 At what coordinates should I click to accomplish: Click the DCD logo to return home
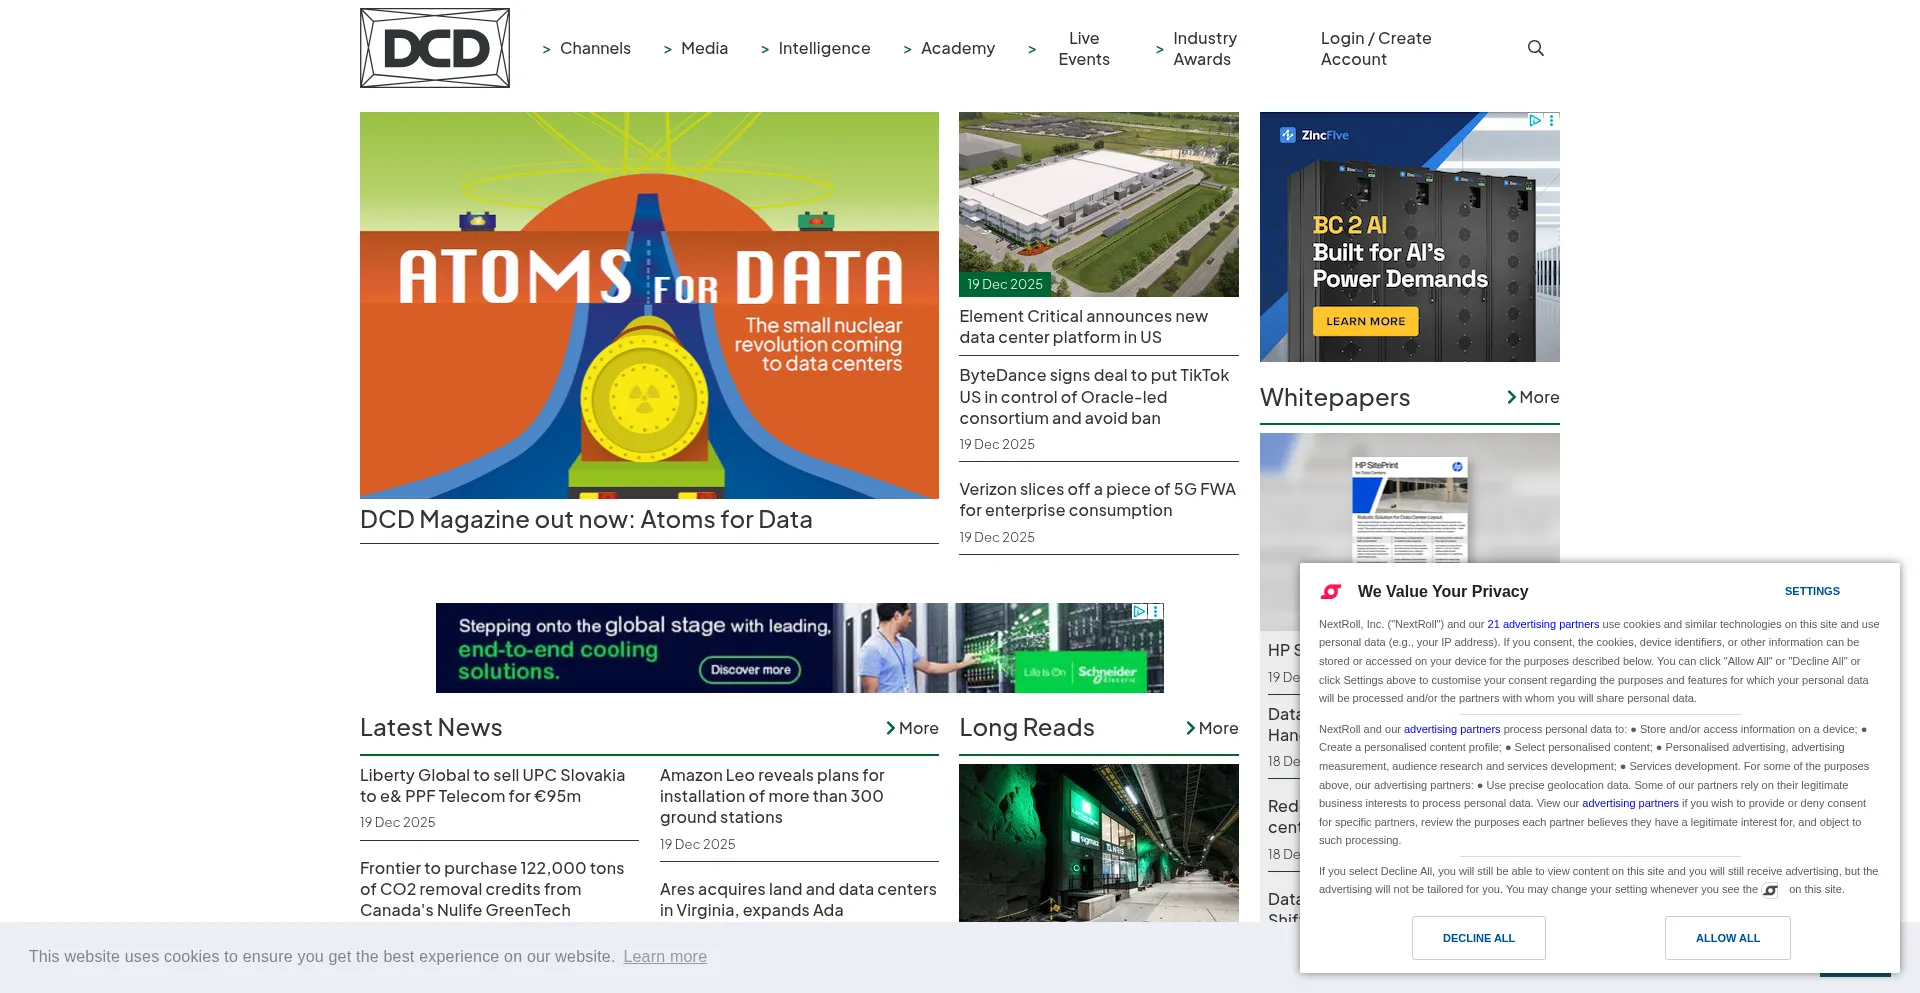pyautogui.click(x=434, y=48)
